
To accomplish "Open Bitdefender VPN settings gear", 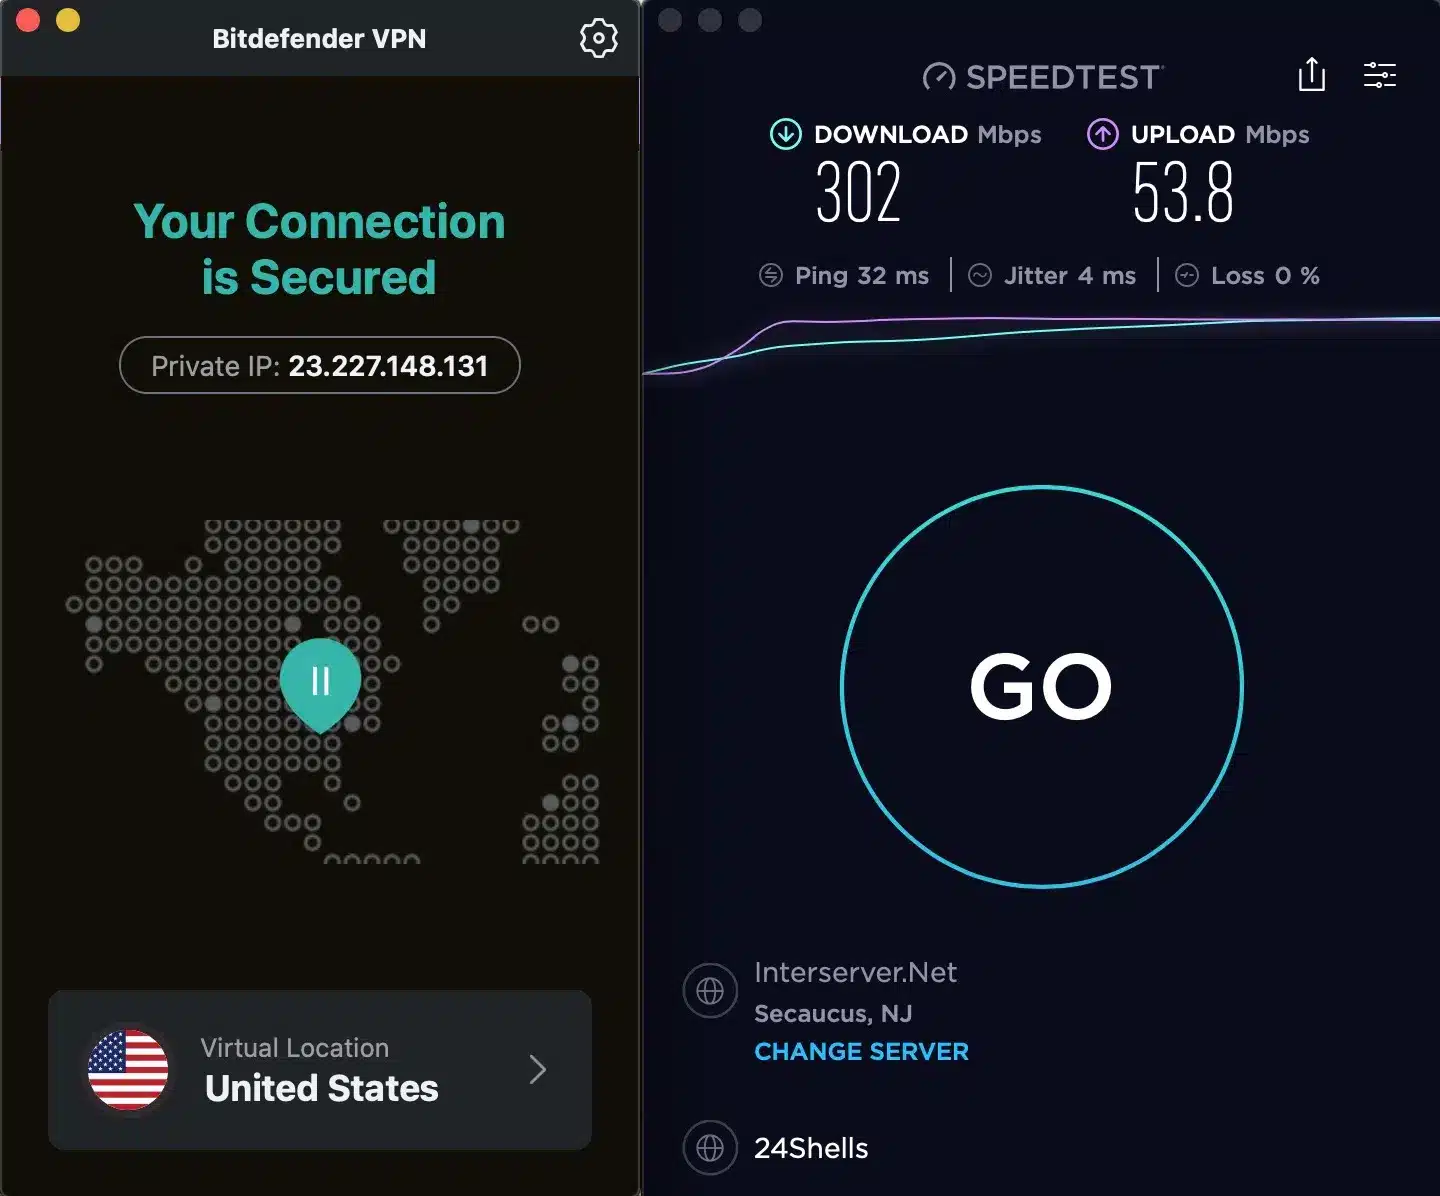I will pyautogui.click(x=598, y=38).
